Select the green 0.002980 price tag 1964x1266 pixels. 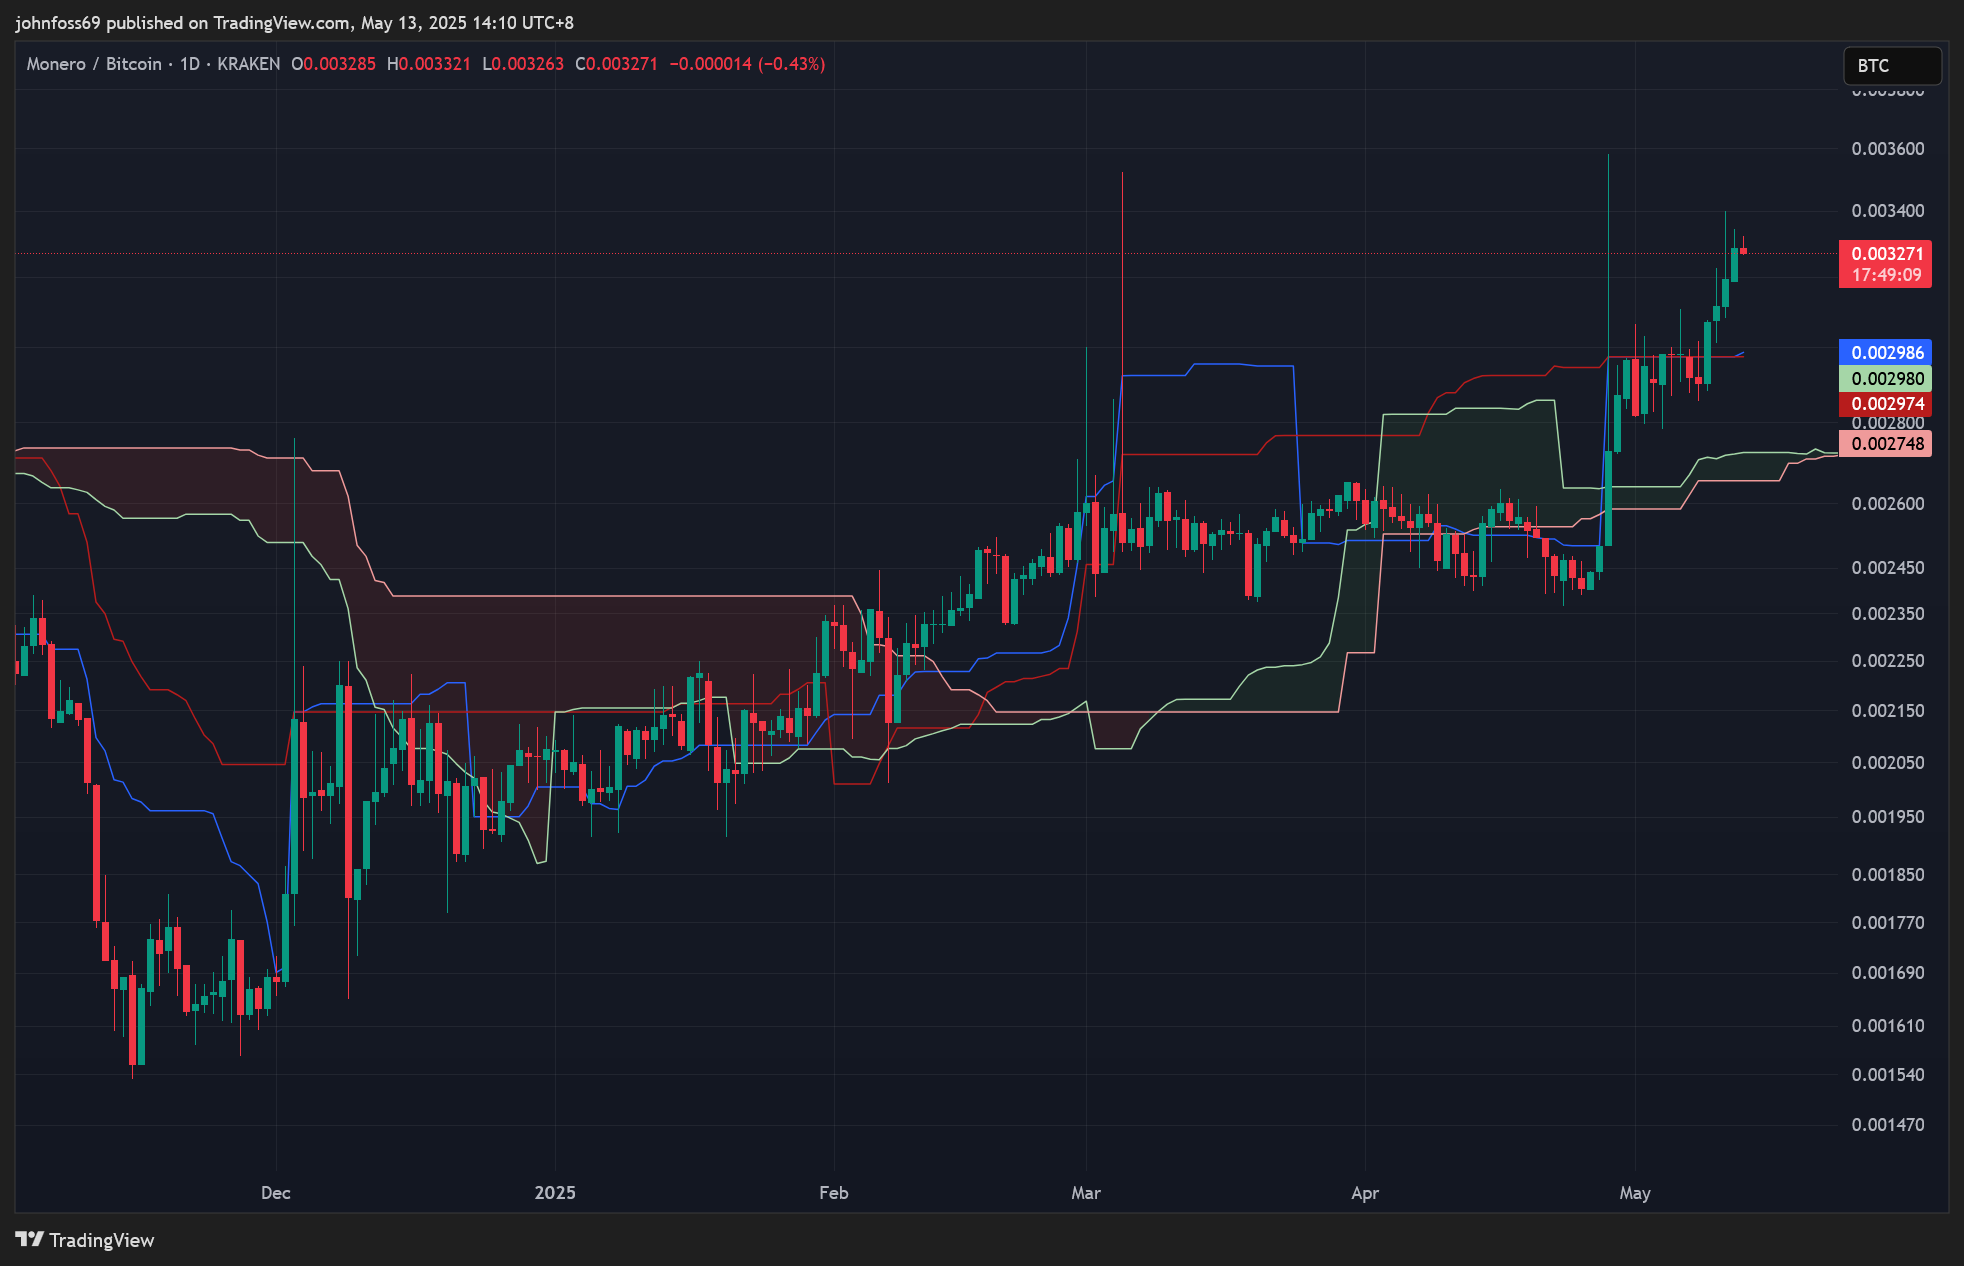1886,379
